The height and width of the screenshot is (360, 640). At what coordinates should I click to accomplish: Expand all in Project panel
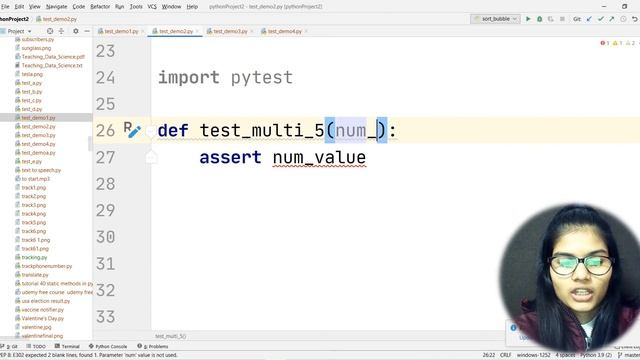(61, 31)
